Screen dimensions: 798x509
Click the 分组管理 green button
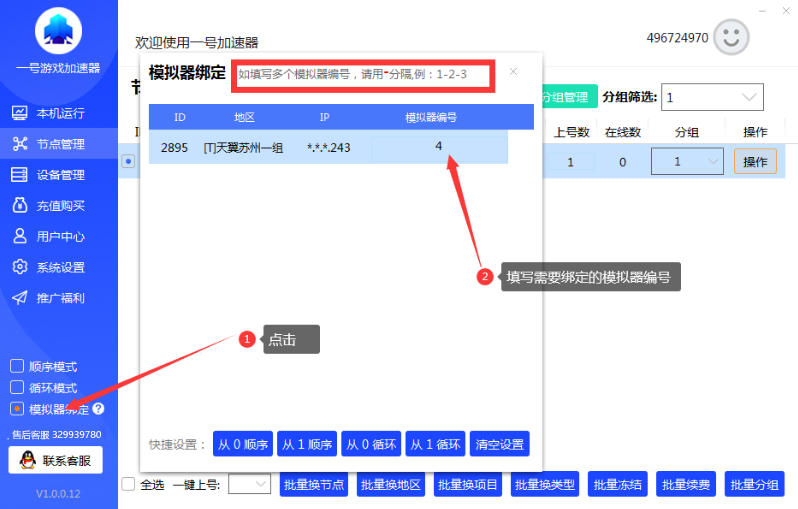[x=569, y=96]
